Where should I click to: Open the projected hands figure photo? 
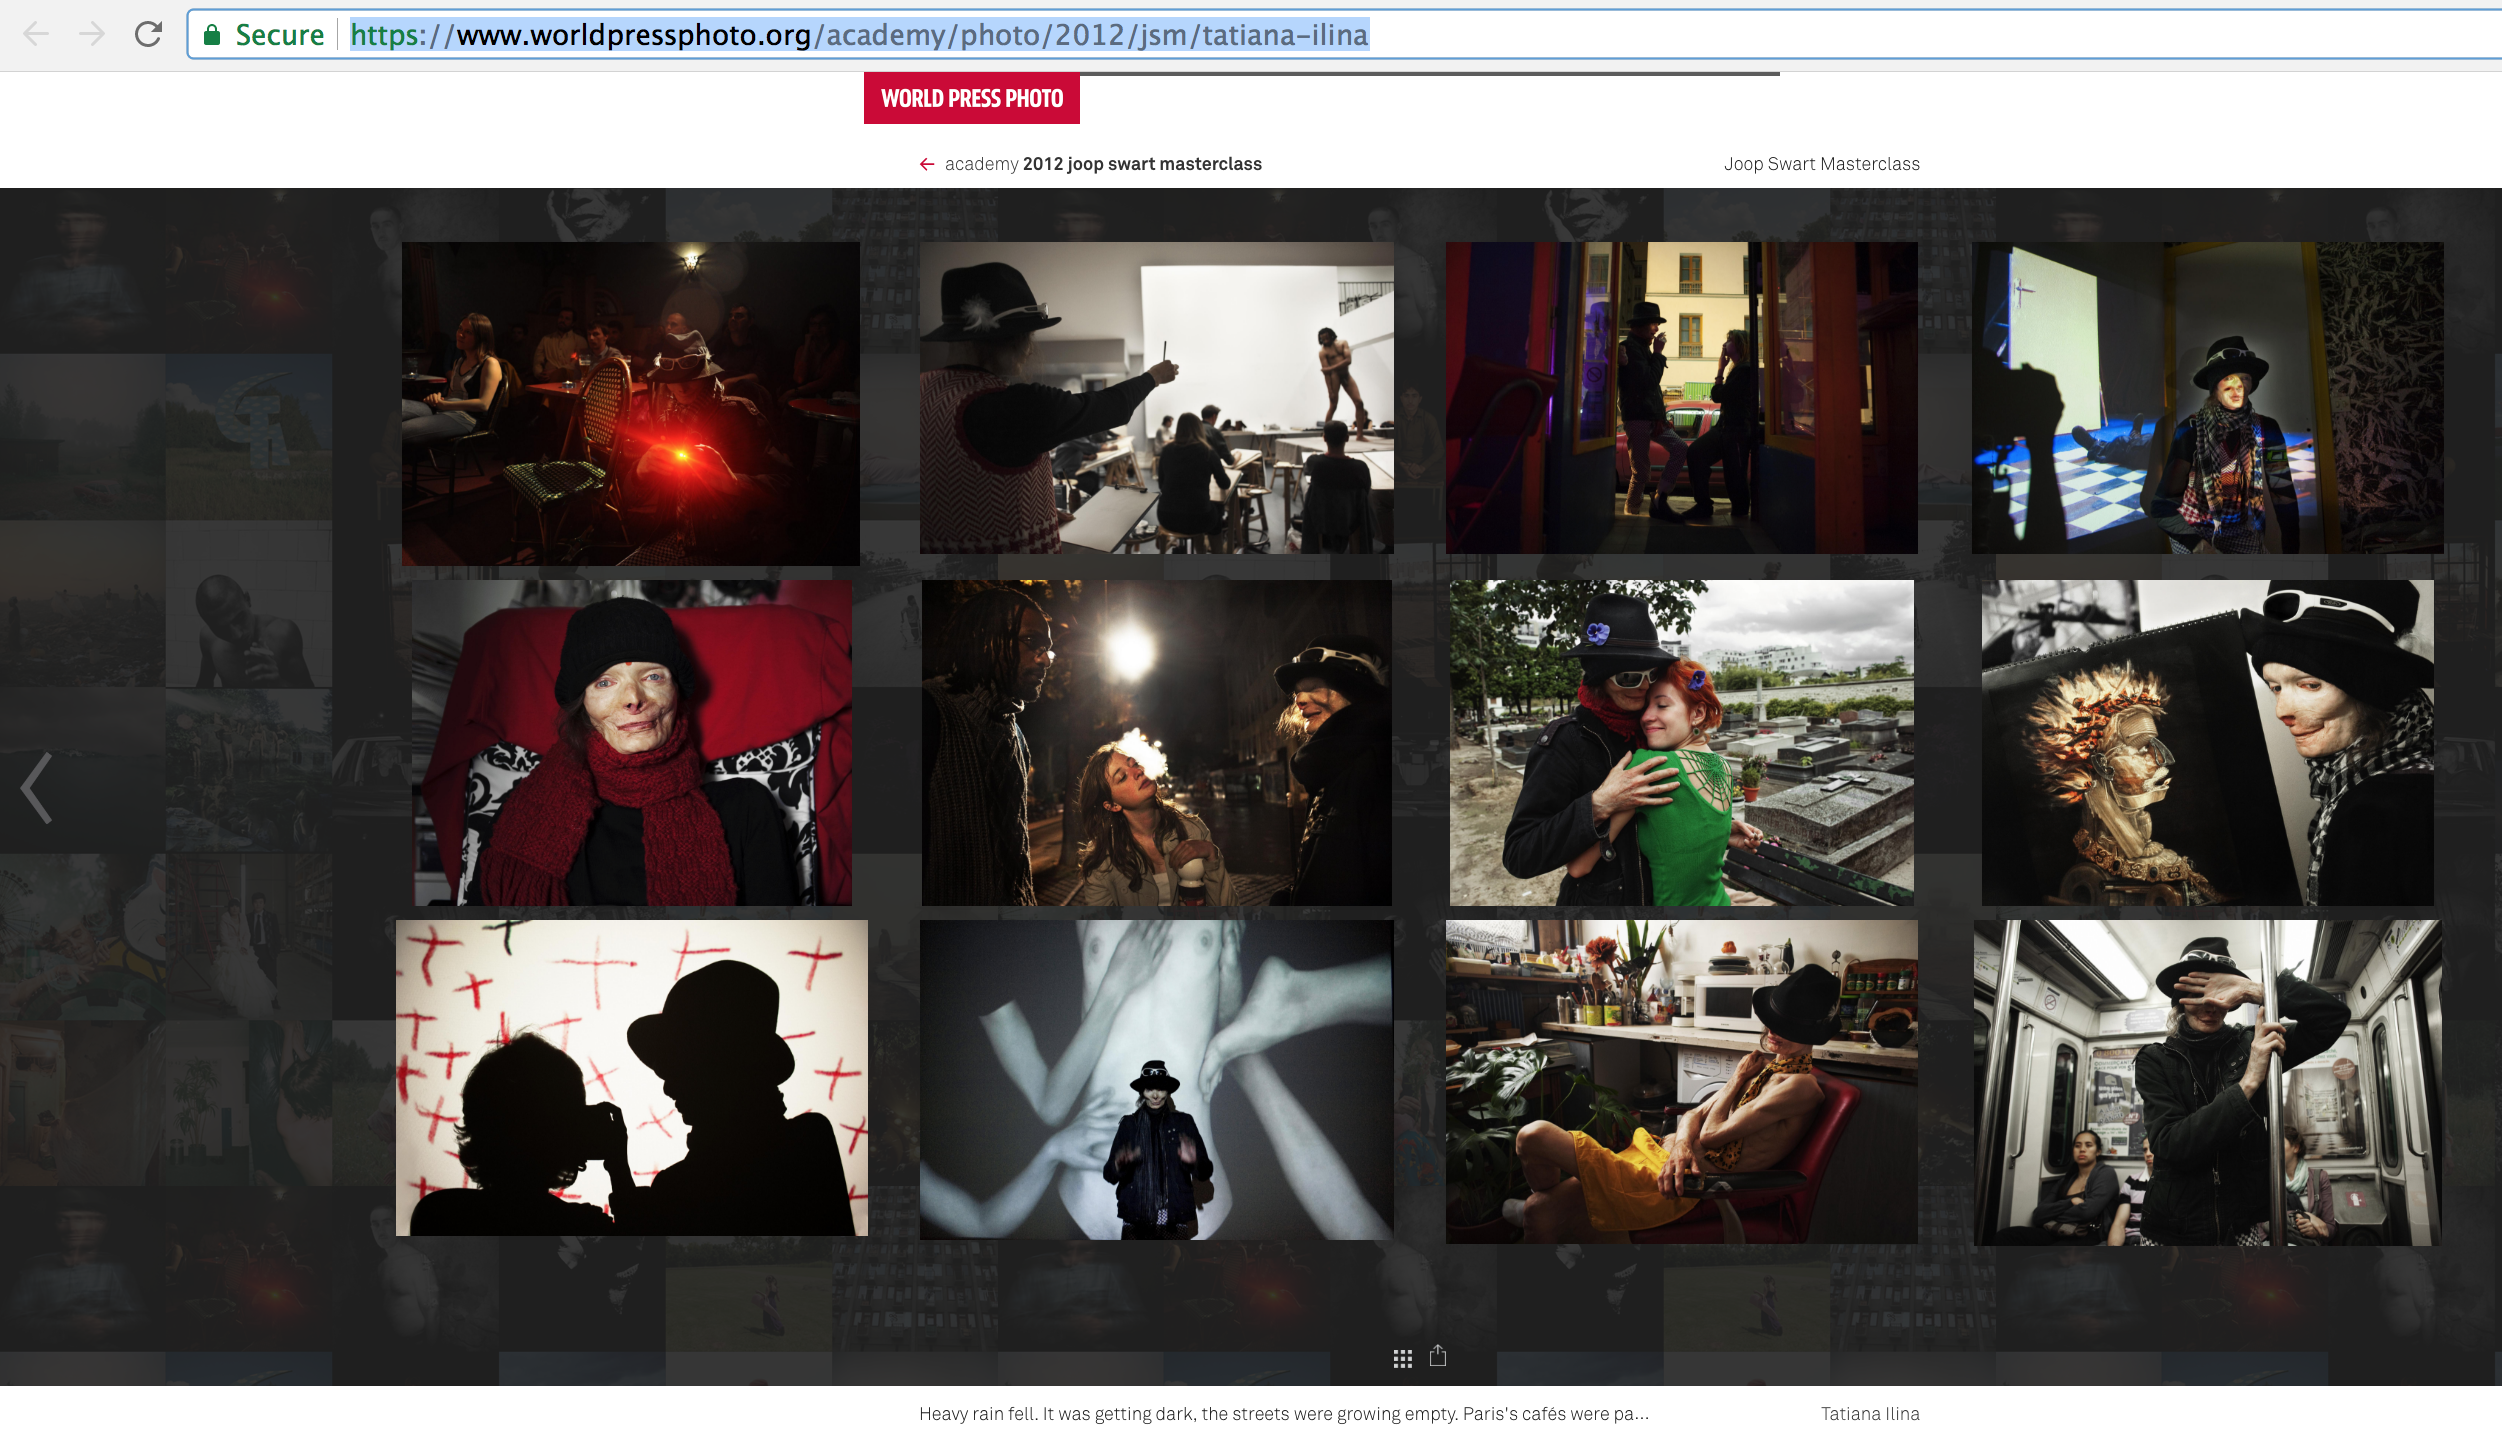pyautogui.click(x=1157, y=1080)
